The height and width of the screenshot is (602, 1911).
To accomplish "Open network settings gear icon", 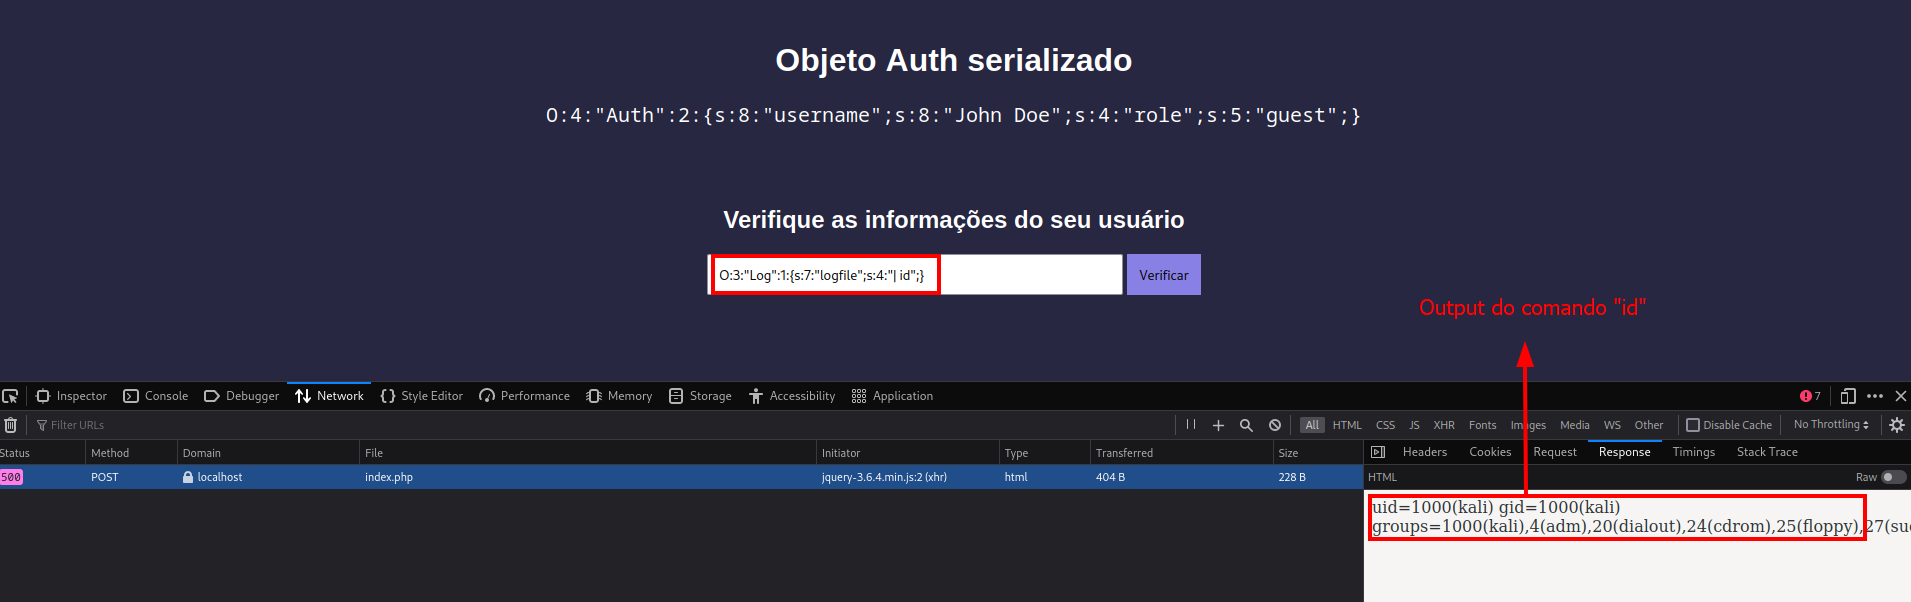I will tap(1896, 425).
